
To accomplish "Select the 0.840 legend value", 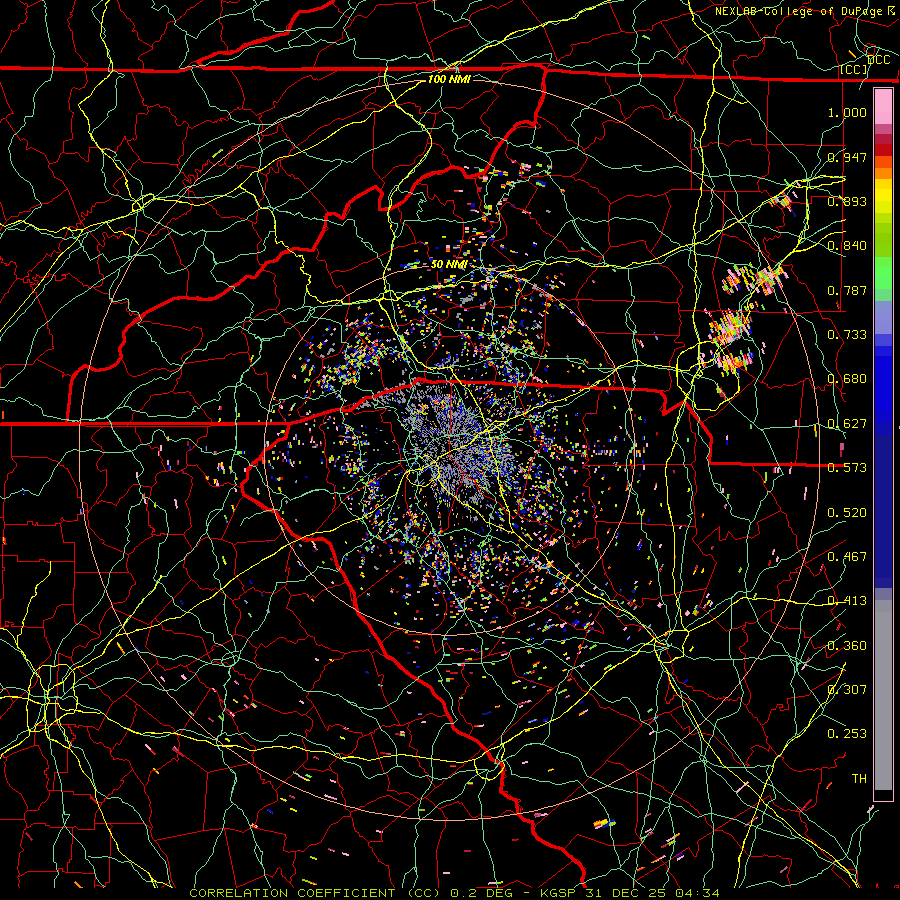I will point(847,246).
